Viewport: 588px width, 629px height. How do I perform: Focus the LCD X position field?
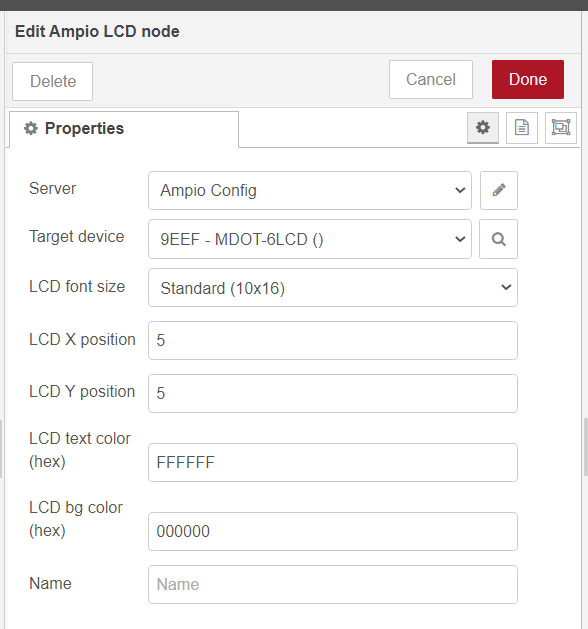coord(333,340)
